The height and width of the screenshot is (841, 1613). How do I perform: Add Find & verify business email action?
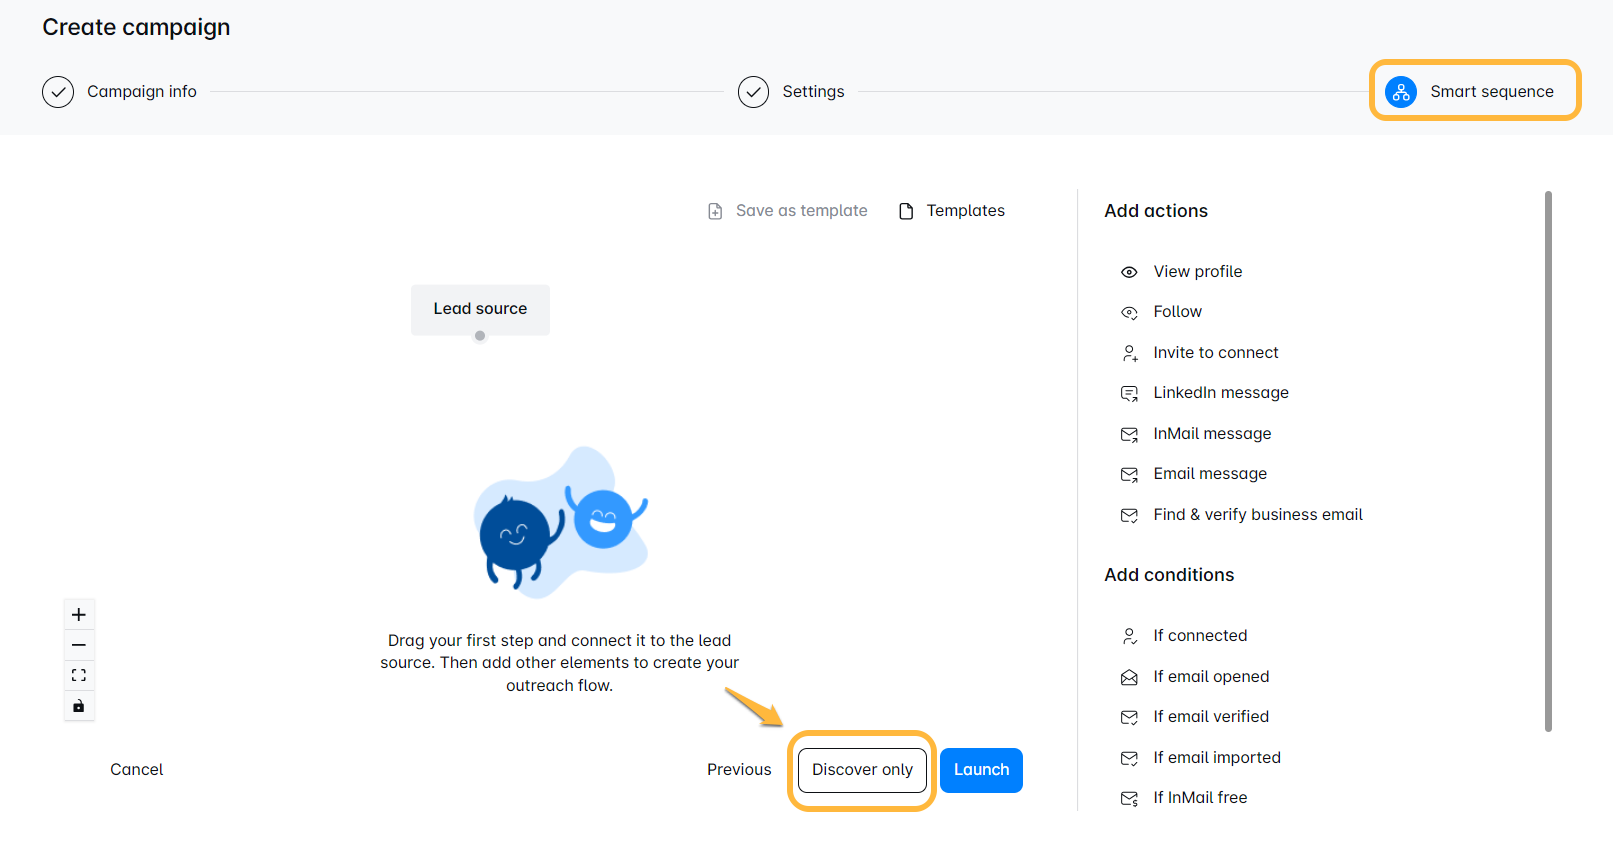[x=1257, y=515]
